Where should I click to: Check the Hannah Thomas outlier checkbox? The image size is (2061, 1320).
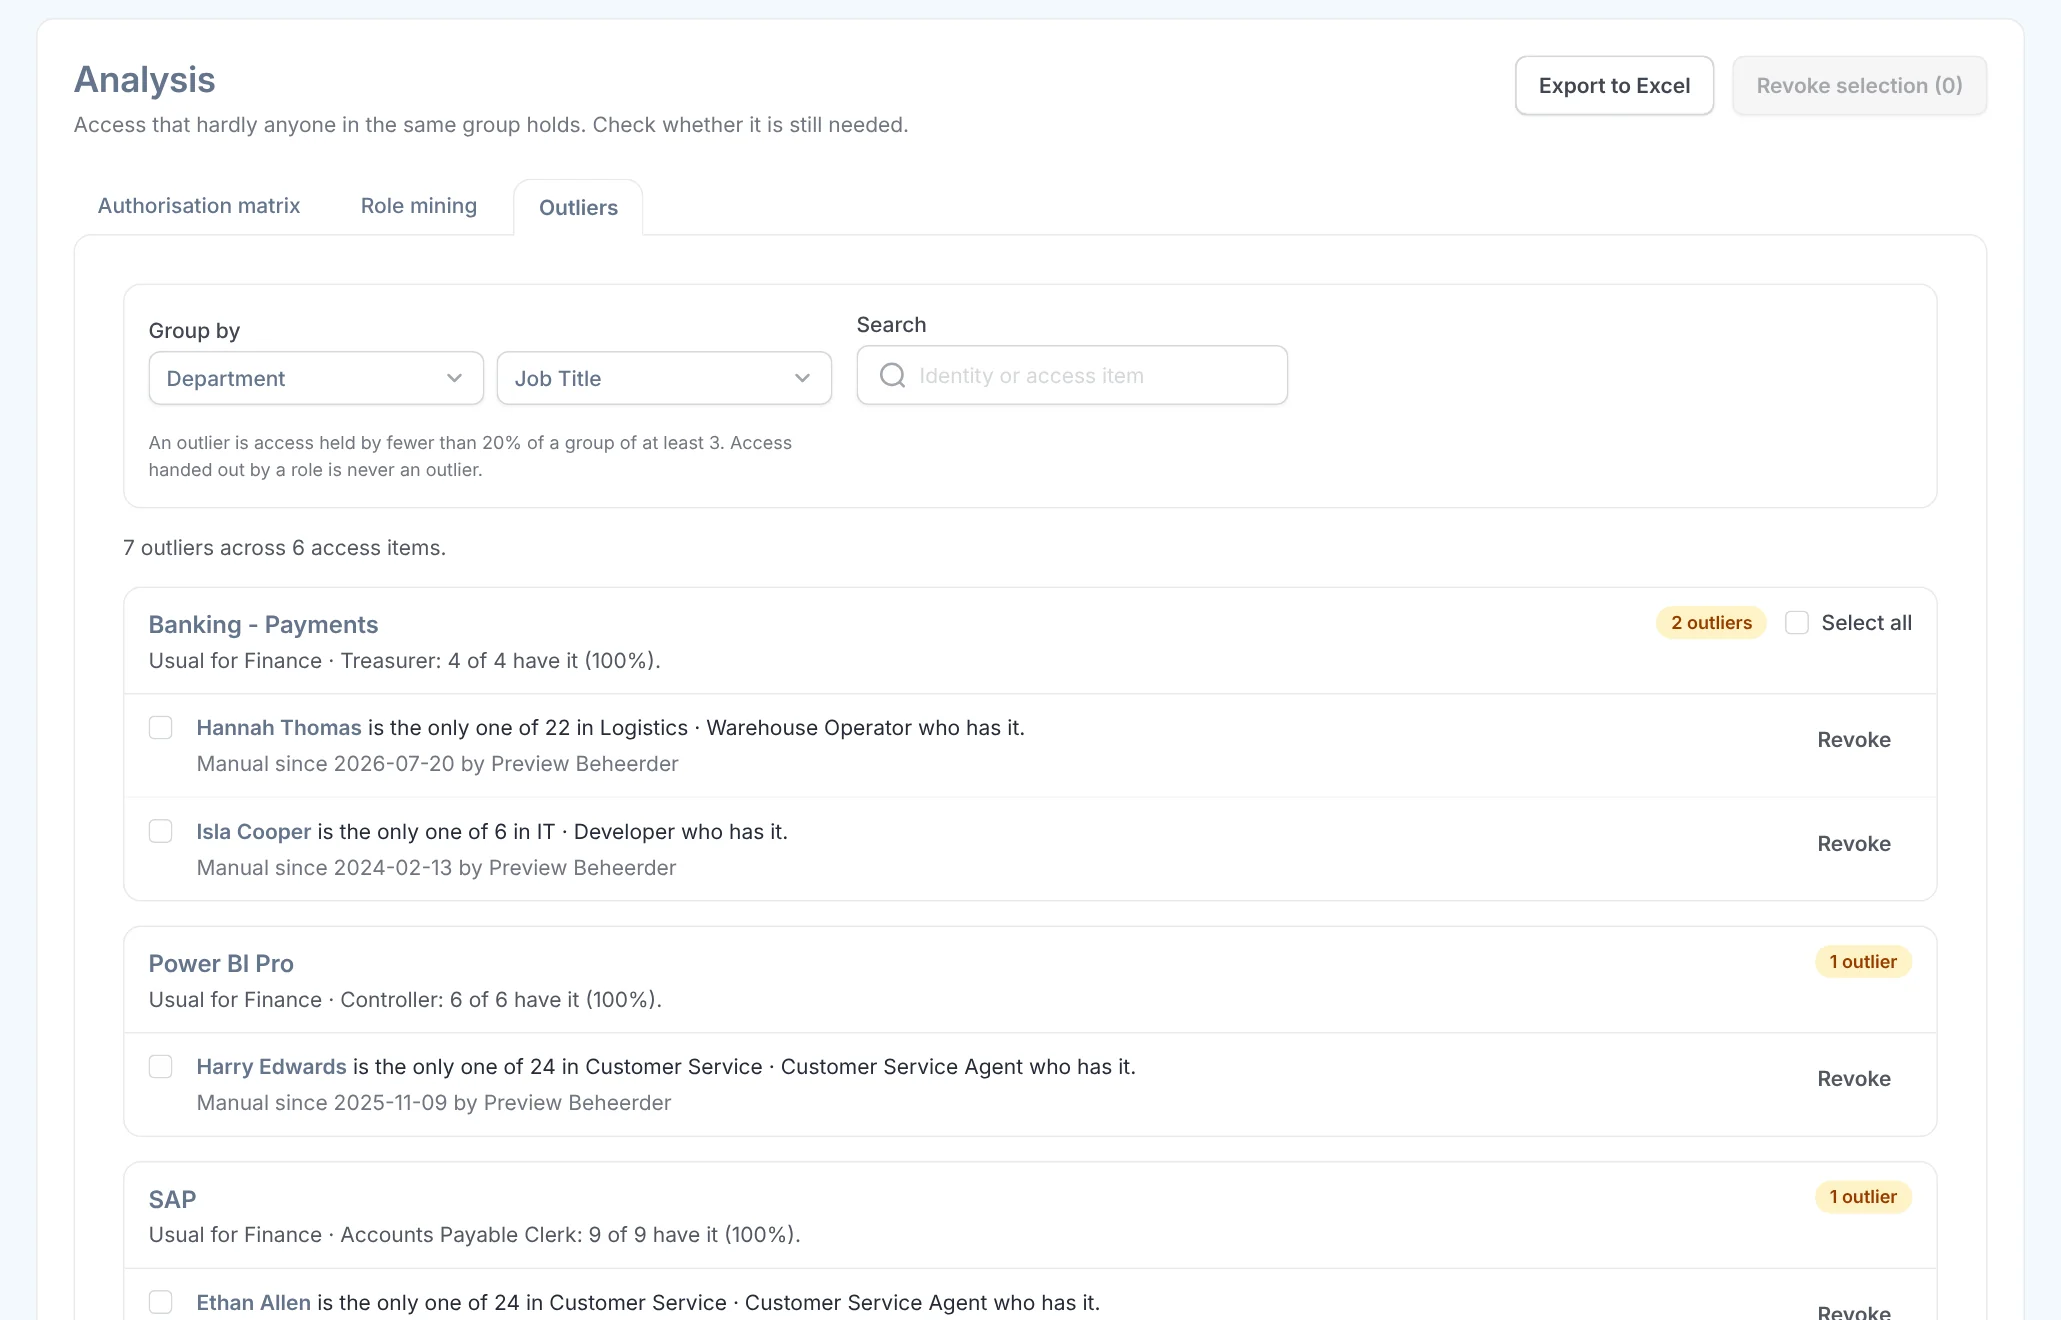pos(160,728)
